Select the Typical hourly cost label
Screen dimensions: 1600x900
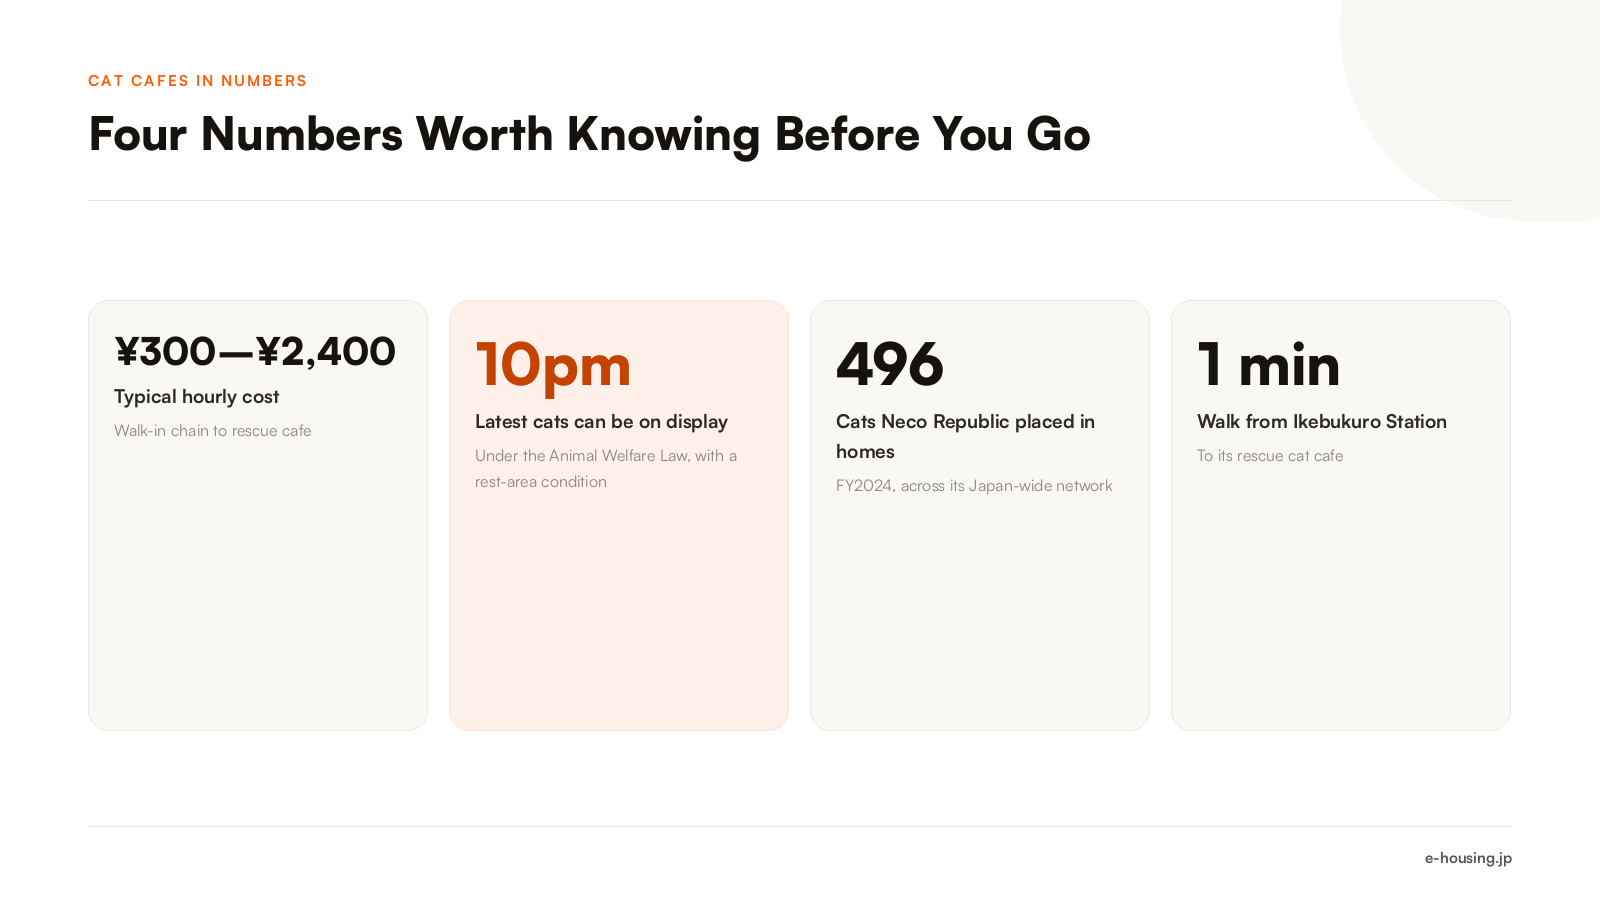click(x=197, y=397)
